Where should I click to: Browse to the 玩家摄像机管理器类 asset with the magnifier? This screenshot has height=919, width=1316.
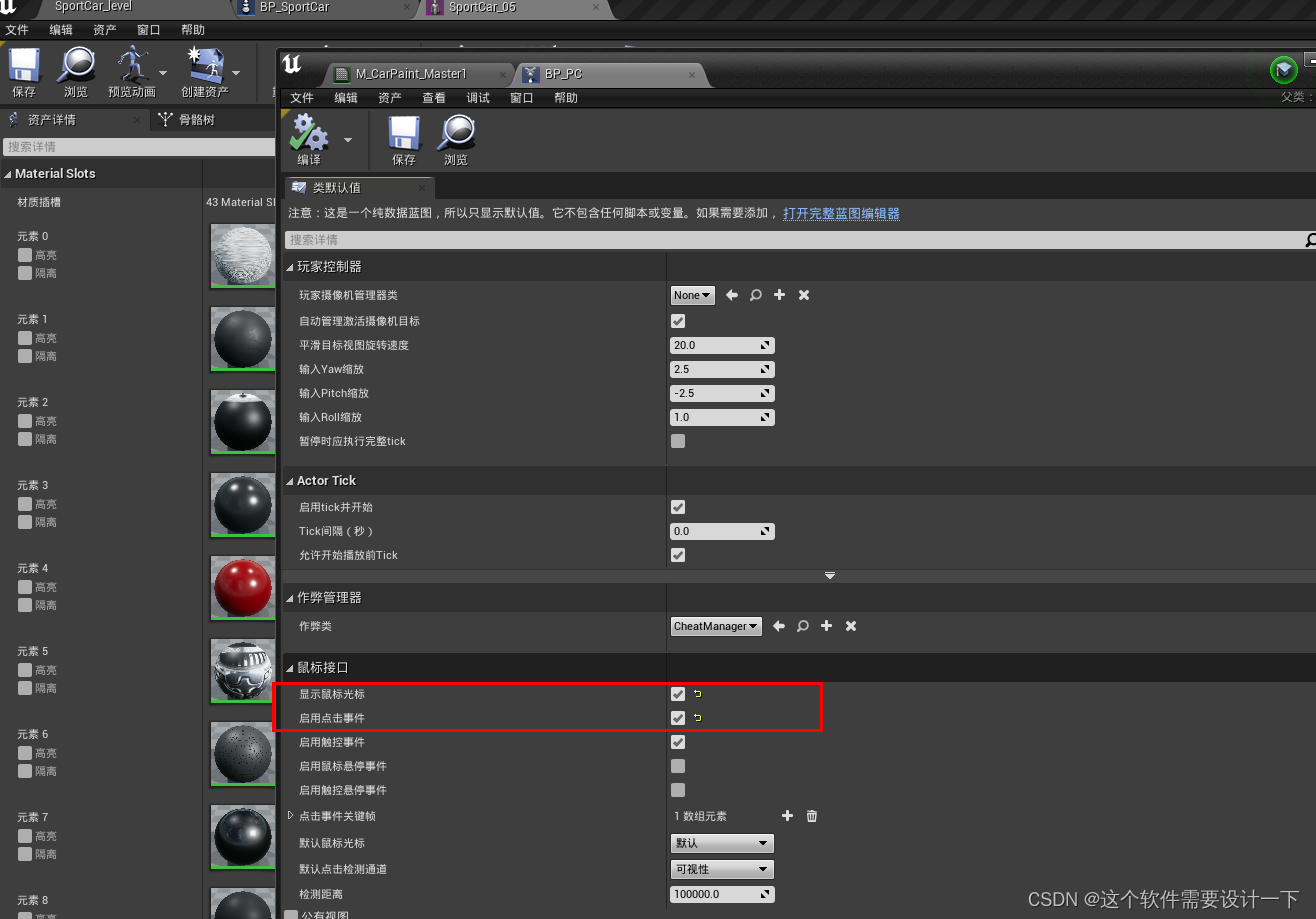pyautogui.click(x=756, y=295)
